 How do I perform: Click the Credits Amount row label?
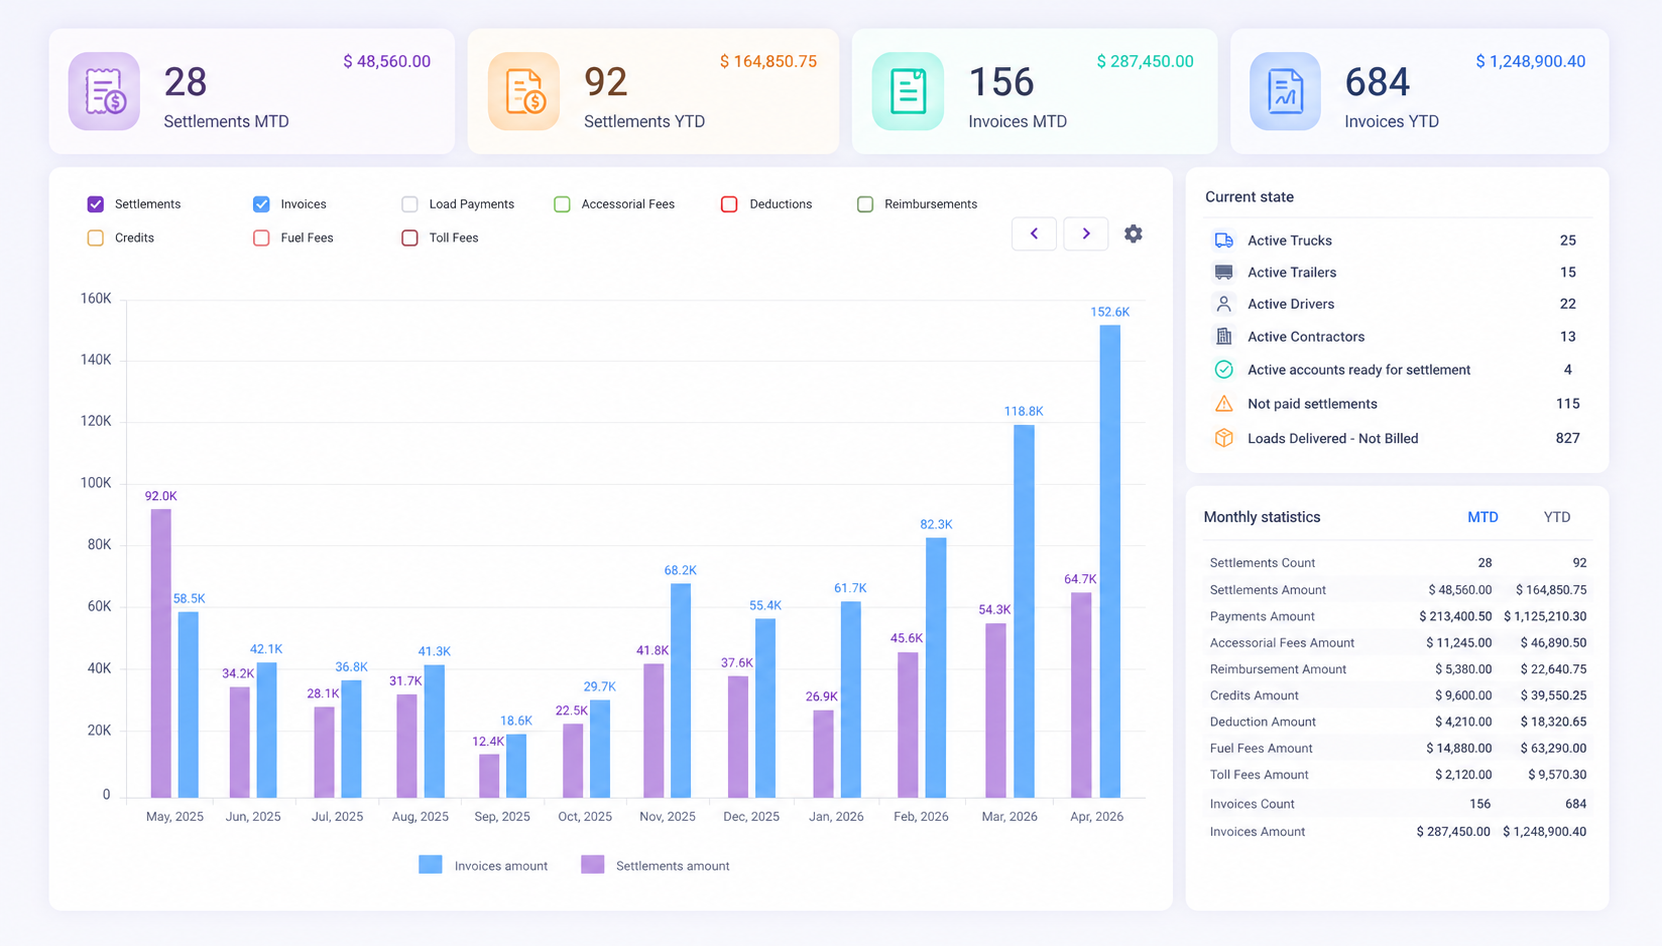tap(1254, 695)
